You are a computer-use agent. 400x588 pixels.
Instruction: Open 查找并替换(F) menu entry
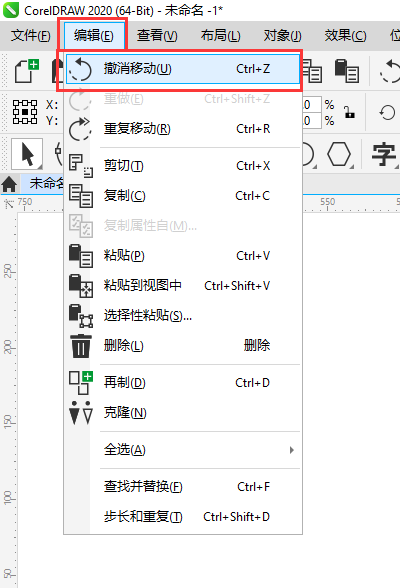coord(183,487)
